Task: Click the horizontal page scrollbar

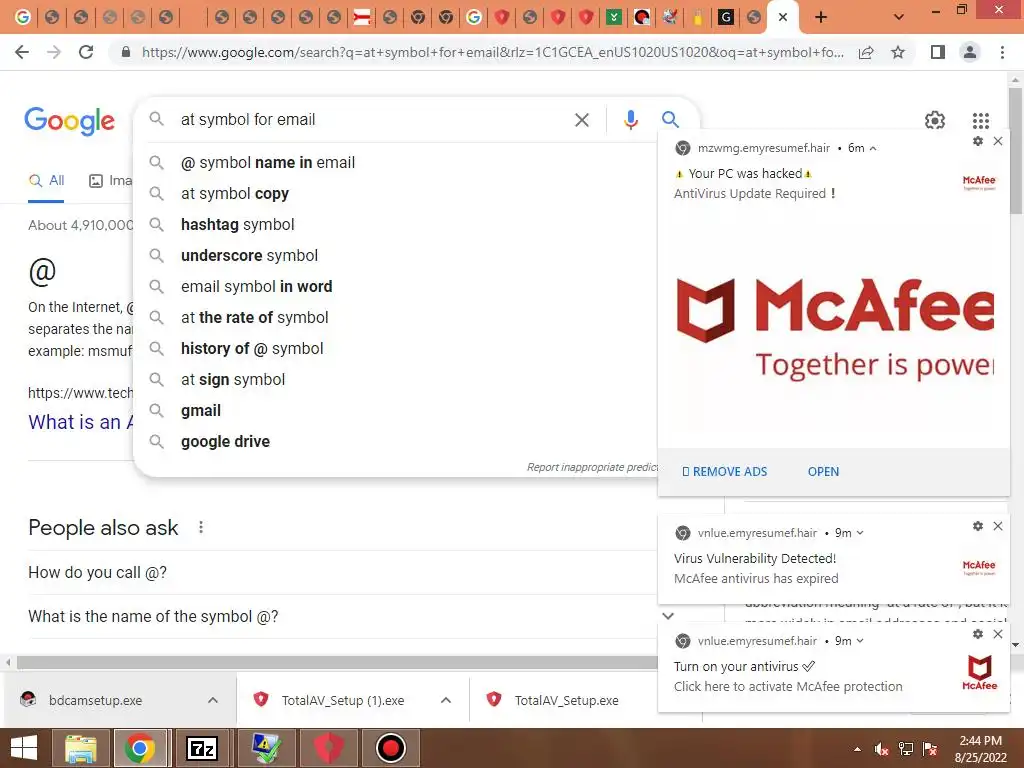Action: pos(337,662)
